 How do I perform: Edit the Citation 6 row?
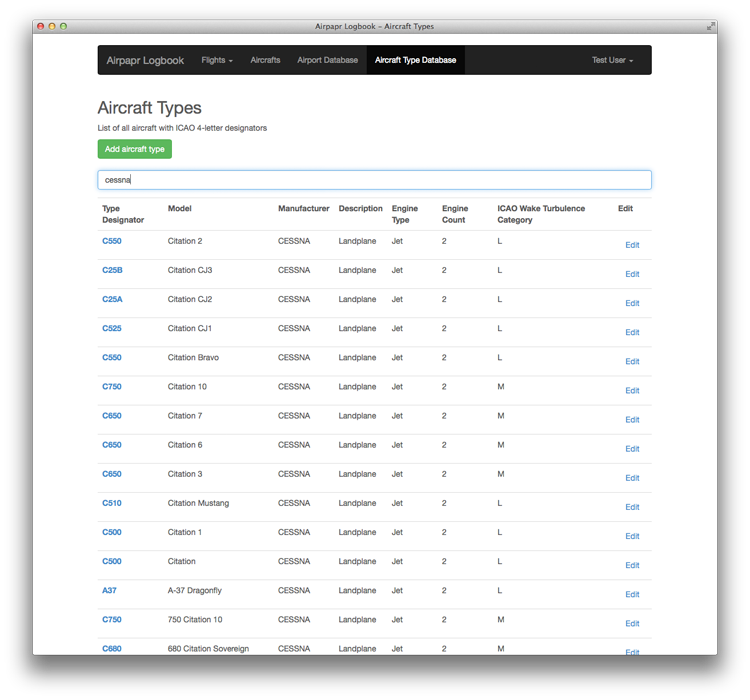(632, 449)
